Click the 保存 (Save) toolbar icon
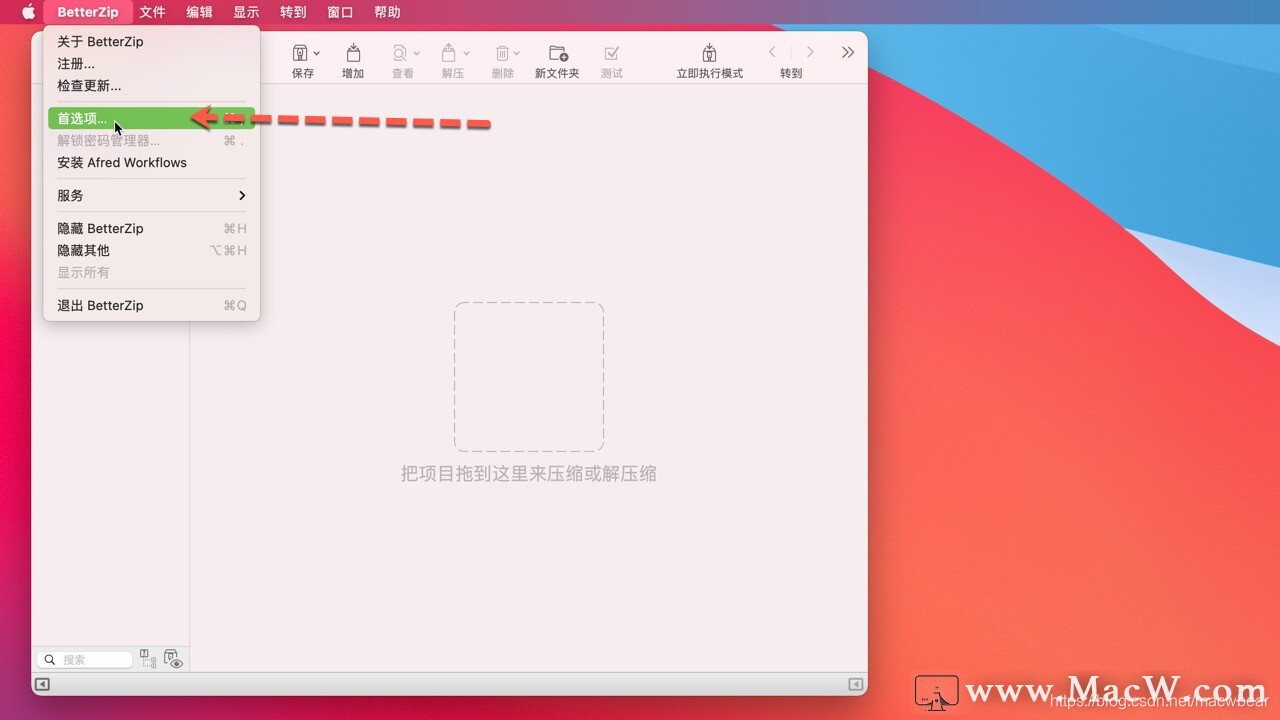1280x720 pixels. coord(300,53)
